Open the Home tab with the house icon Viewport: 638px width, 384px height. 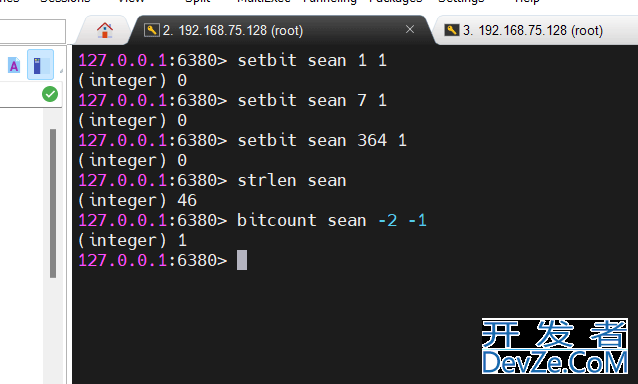pyautogui.click(x=105, y=30)
